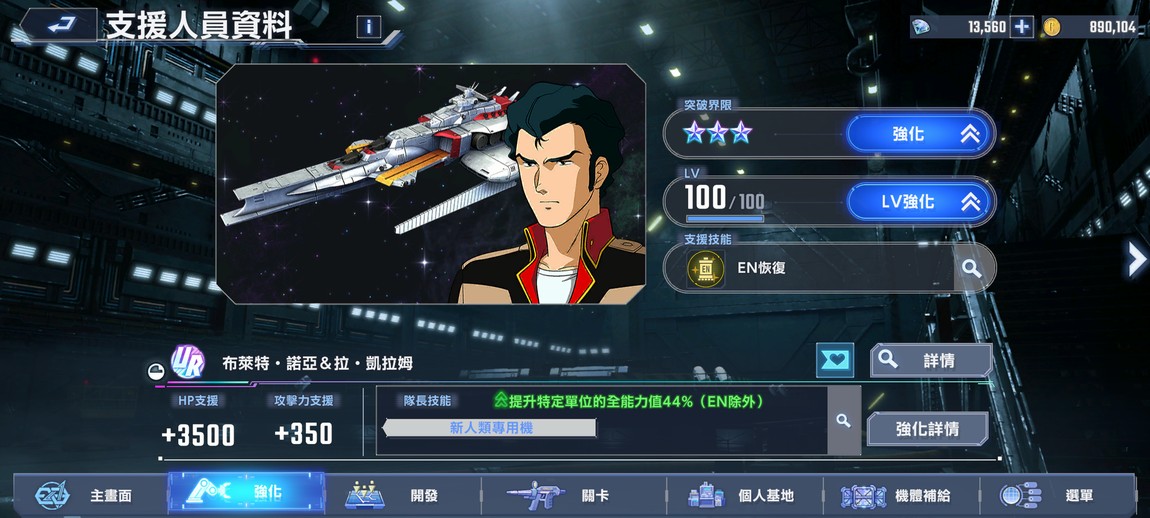This screenshot has height=518, width=1150.
Task: Switch to 主畫面 tab
Action: (89, 495)
